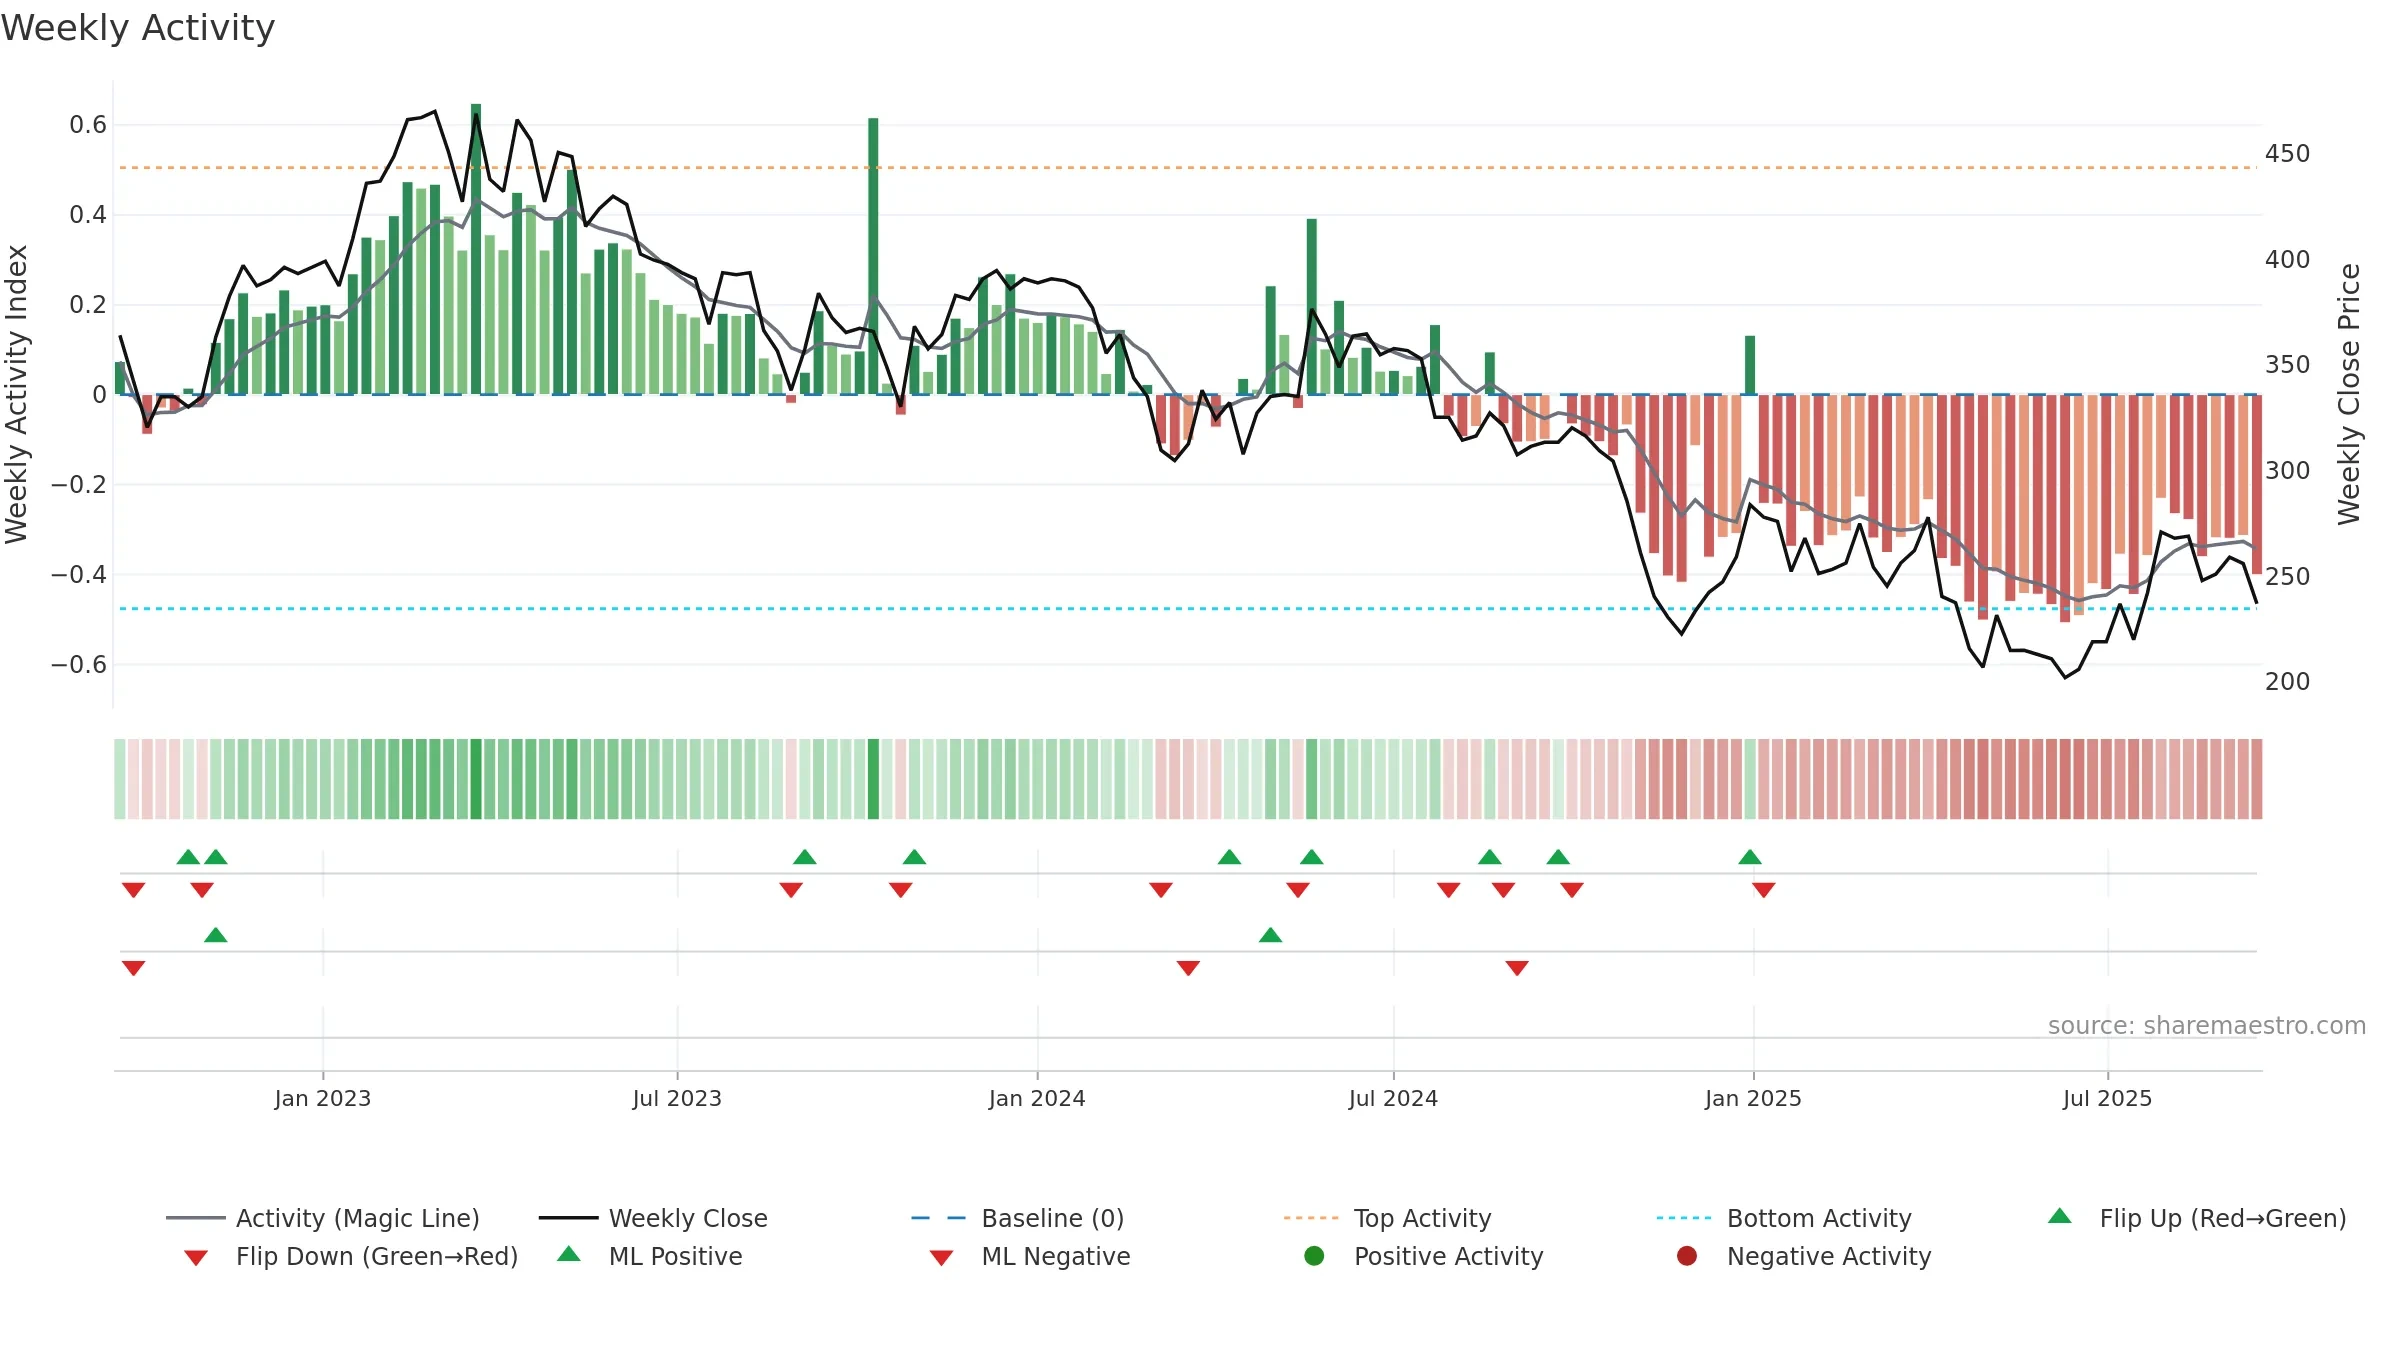Click the black Weekly Close legend line sample
2400x1350 pixels.
point(569,1218)
